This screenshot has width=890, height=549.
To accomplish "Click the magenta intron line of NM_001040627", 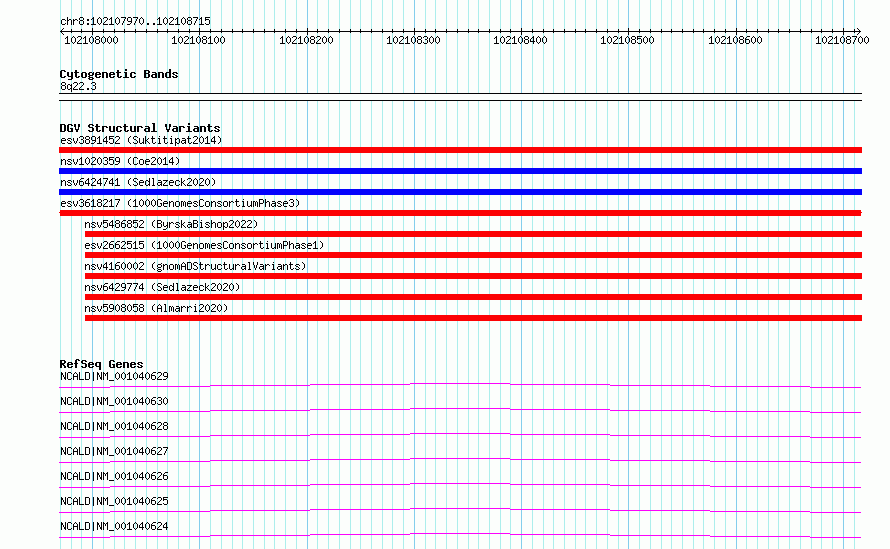I will tap(460, 459).
